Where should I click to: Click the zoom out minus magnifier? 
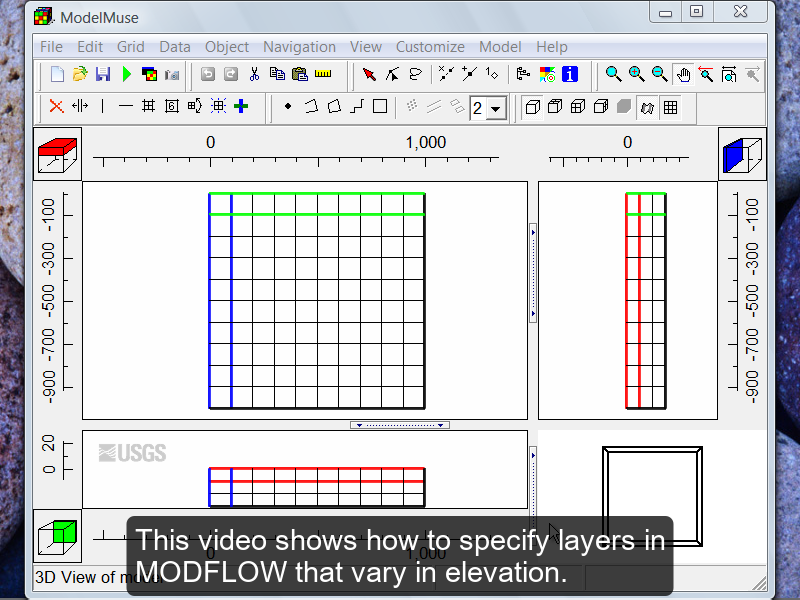(x=660, y=74)
